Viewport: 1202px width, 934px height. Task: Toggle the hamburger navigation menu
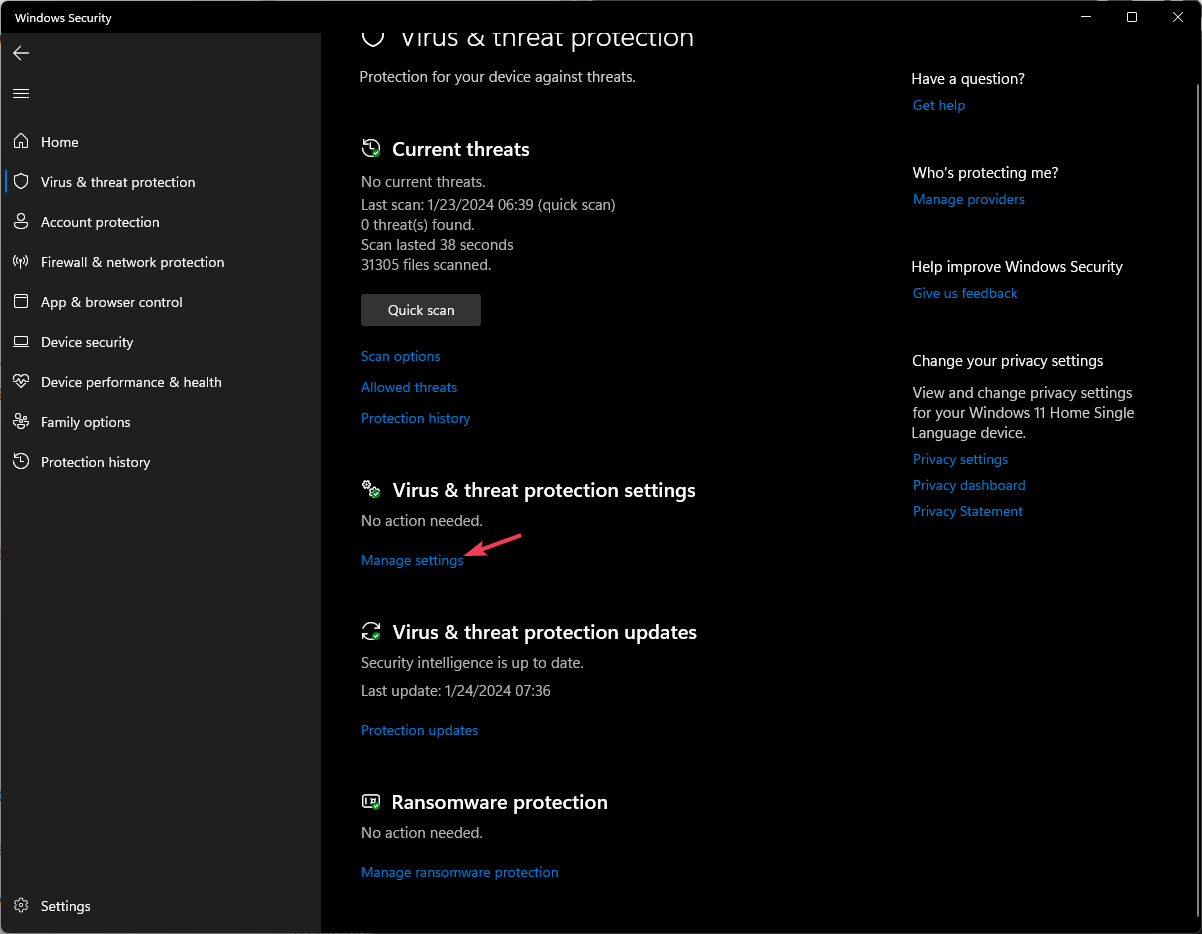click(x=21, y=93)
